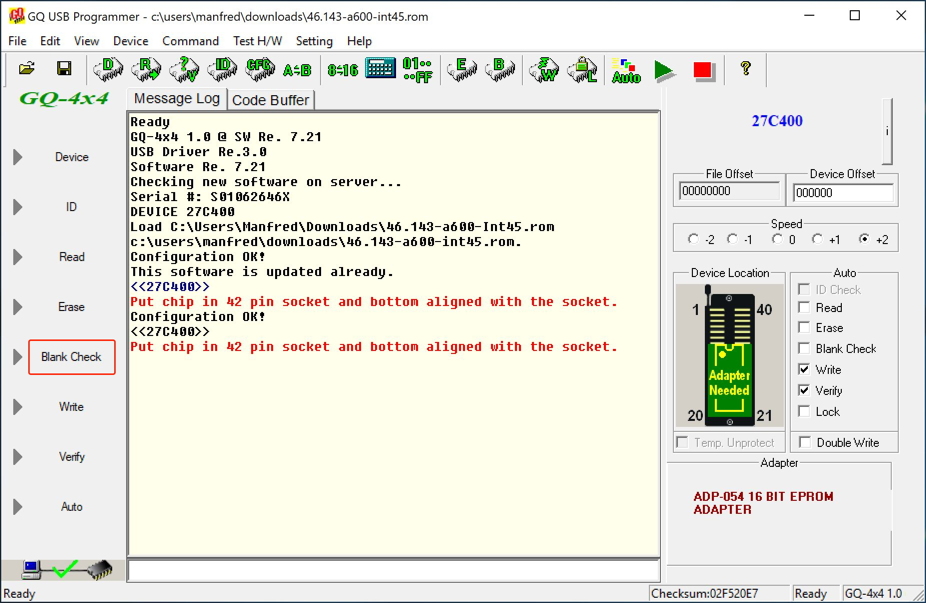The image size is (926, 603).
Task: Click the Open file folder icon
Action: coord(27,69)
